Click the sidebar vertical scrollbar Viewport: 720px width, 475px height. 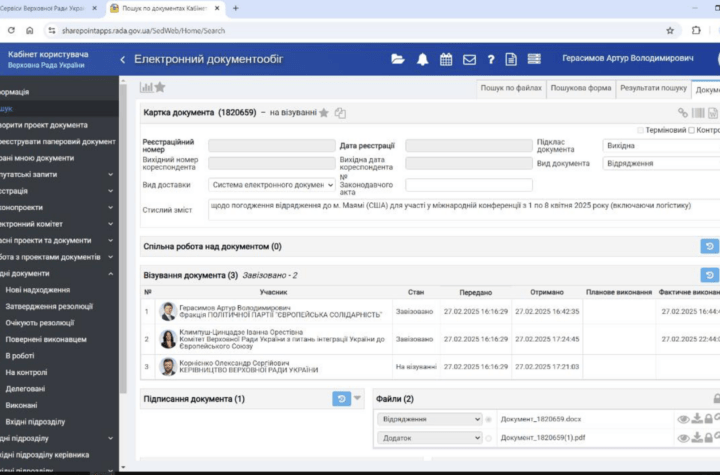123,239
